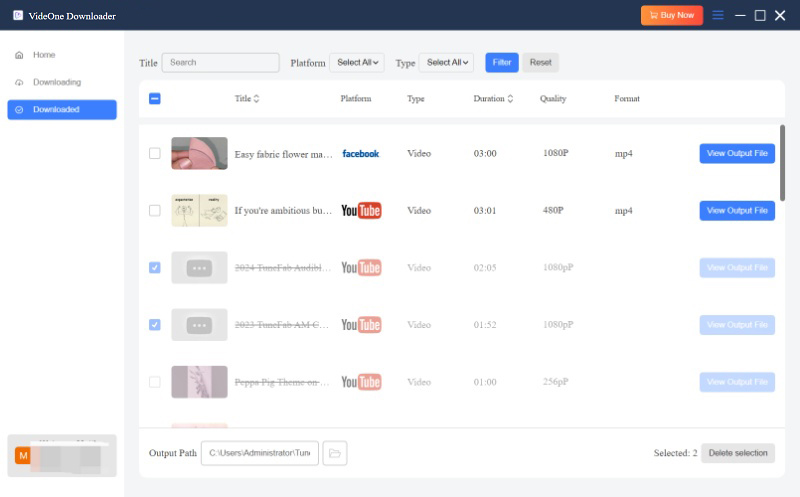This screenshot has width=800, height=497.
Task: Click the Title search input field
Action: click(x=221, y=62)
